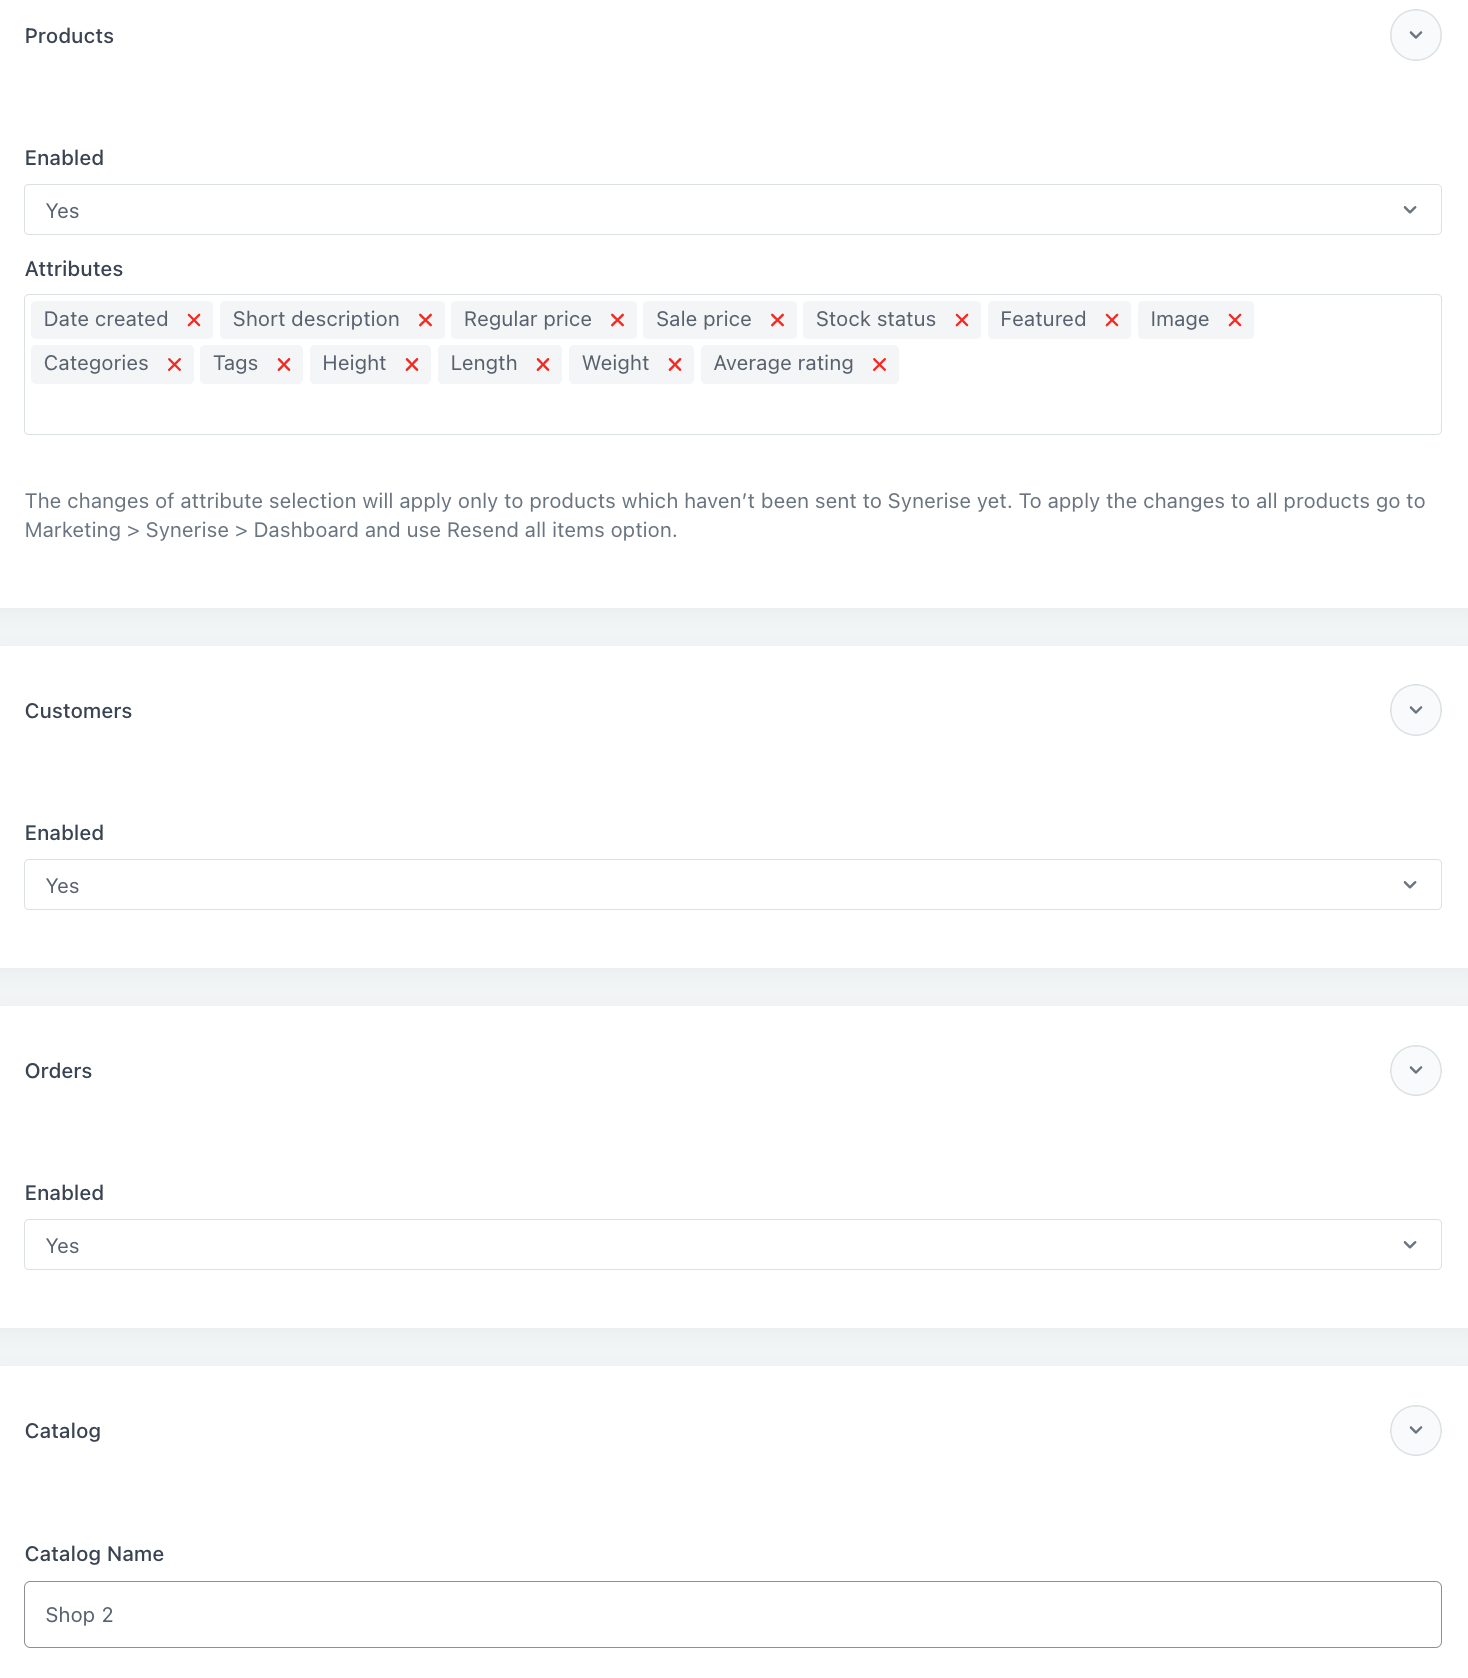Collapse the Orders section
Viewport: 1468px width, 1678px height.
coord(1415,1070)
